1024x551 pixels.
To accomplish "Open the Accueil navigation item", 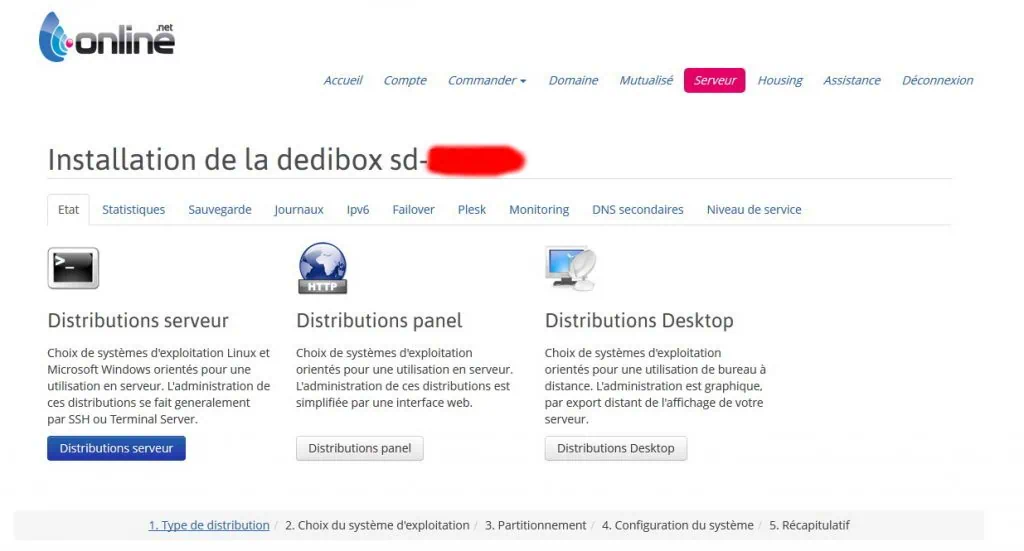I will click(343, 80).
